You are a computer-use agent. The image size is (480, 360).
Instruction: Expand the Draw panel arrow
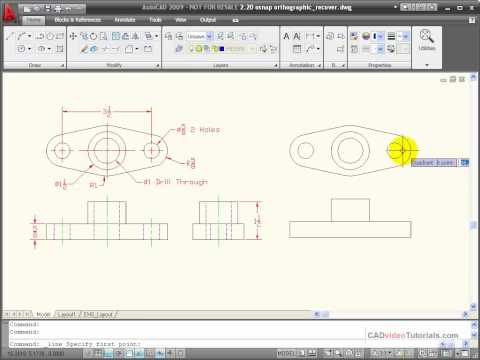62,66
